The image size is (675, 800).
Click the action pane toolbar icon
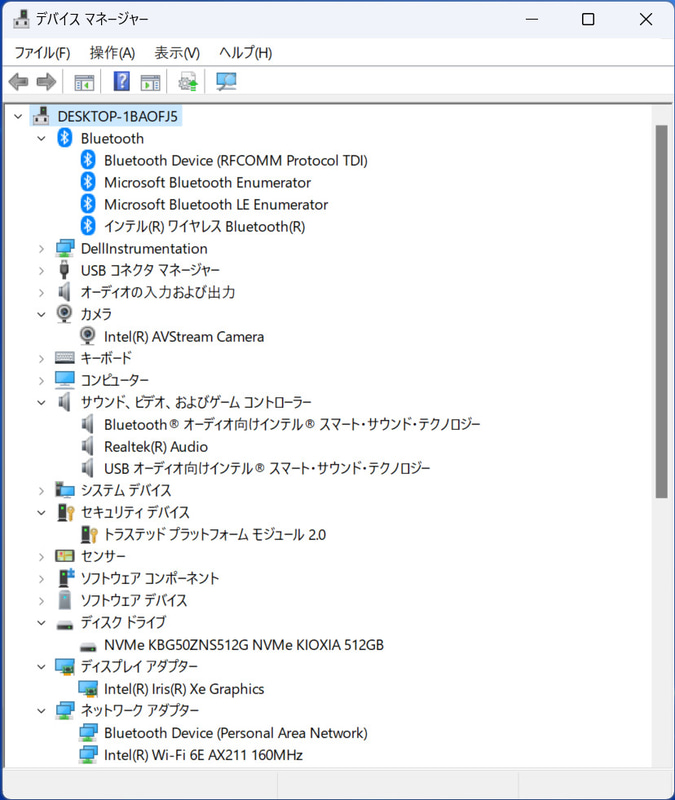(151, 82)
